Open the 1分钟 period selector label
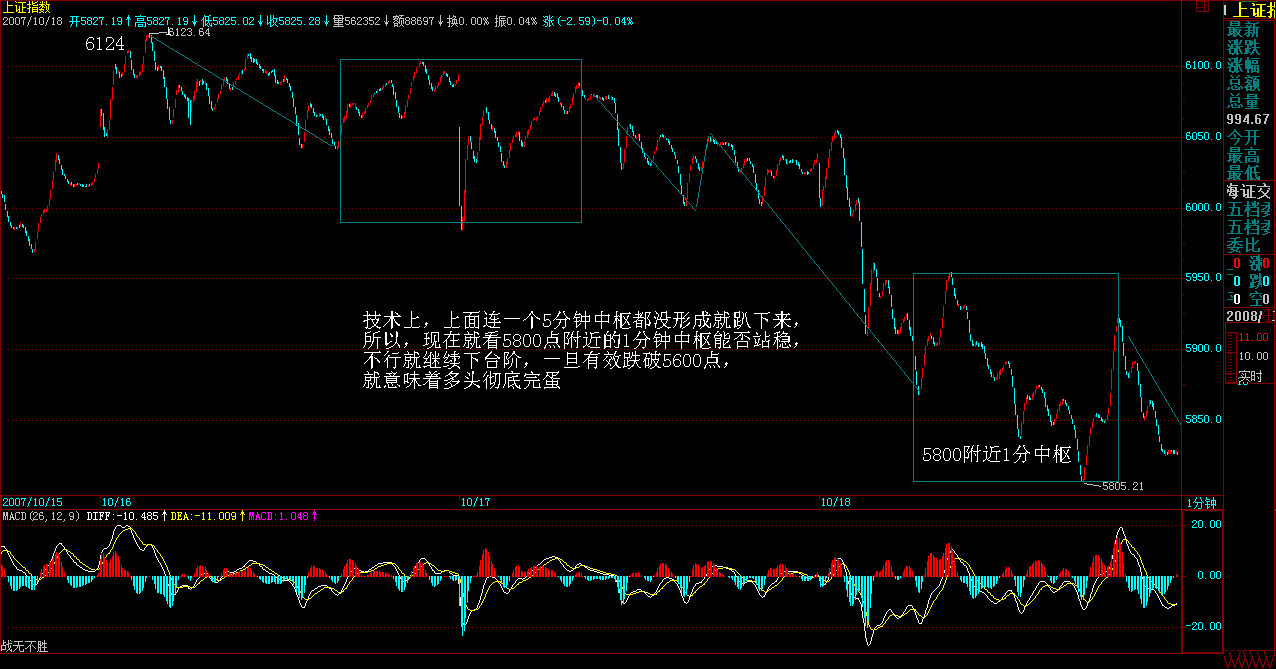Screen dimensions: 1276x669 [1201, 502]
